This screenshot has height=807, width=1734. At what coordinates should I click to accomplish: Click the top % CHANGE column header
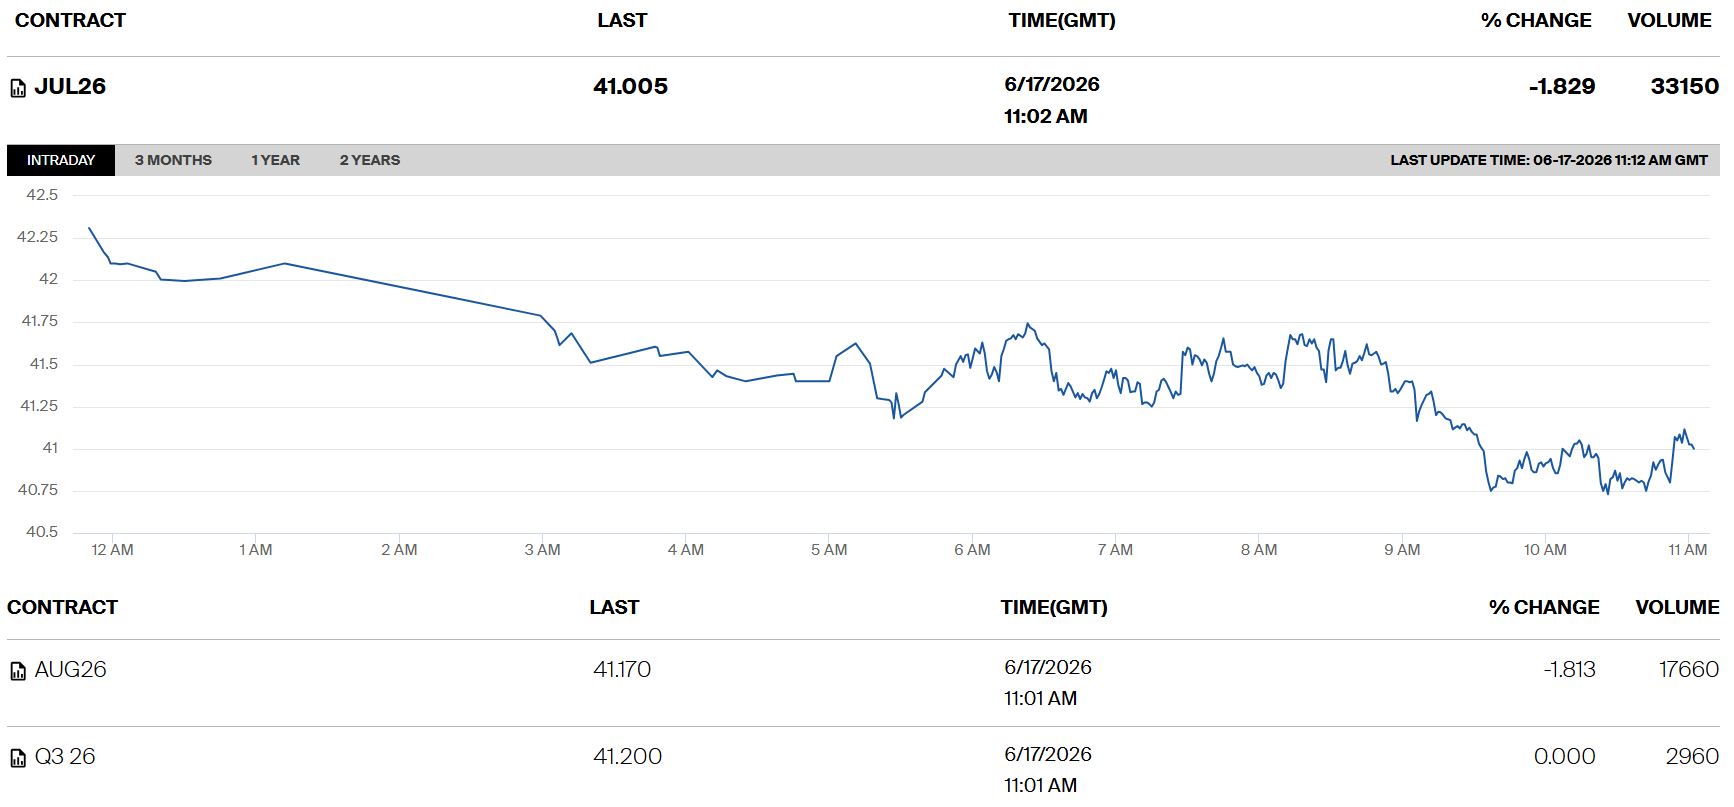click(1536, 20)
